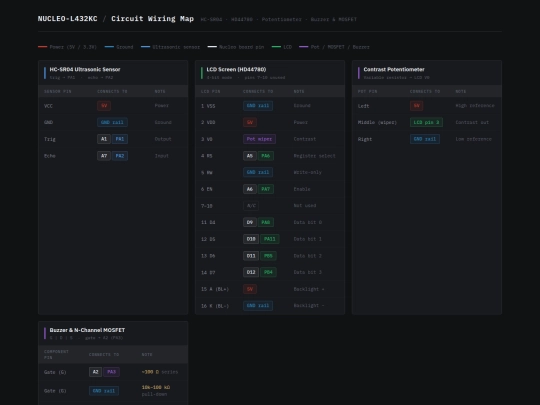Click the PA1 badge in Trig row
The width and height of the screenshot is (540, 405).
pyautogui.click(x=120, y=139)
